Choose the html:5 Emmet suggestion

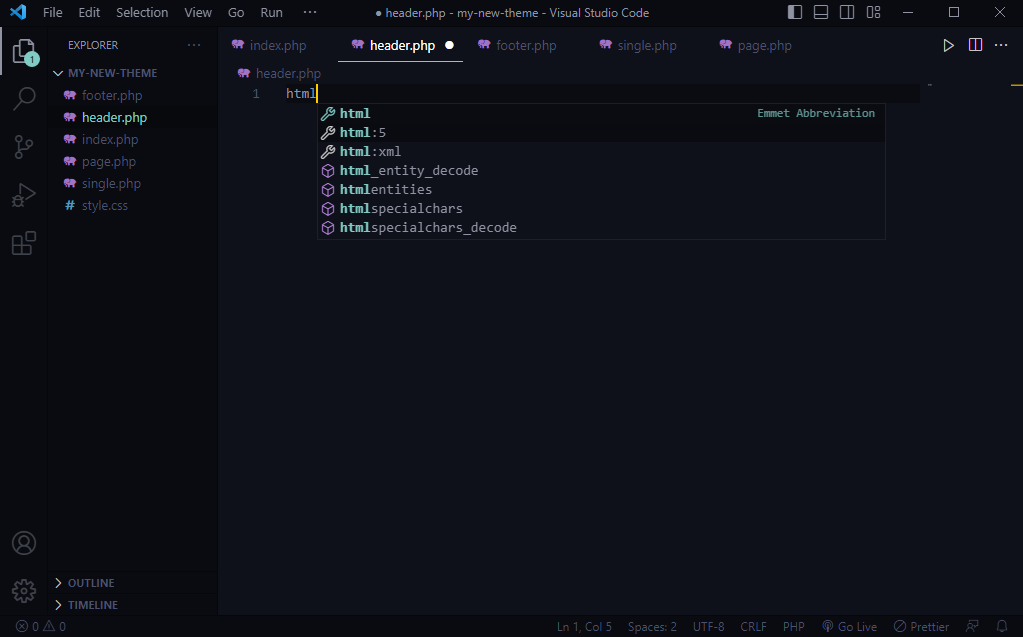[601, 132]
